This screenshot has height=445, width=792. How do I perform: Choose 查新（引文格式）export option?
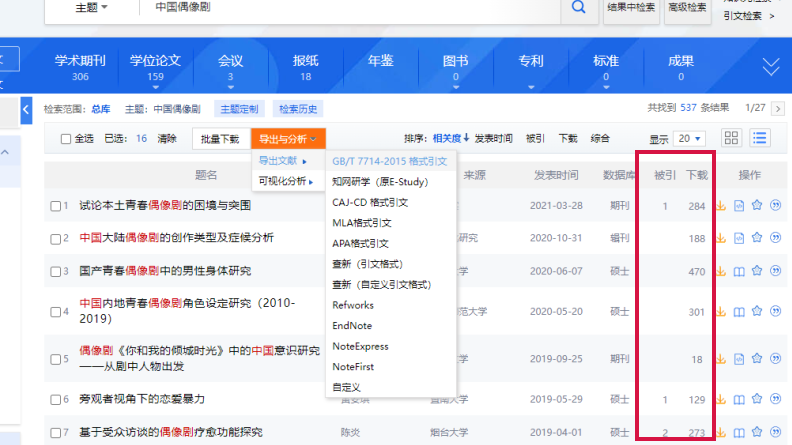pyautogui.click(x=367, y=264)
